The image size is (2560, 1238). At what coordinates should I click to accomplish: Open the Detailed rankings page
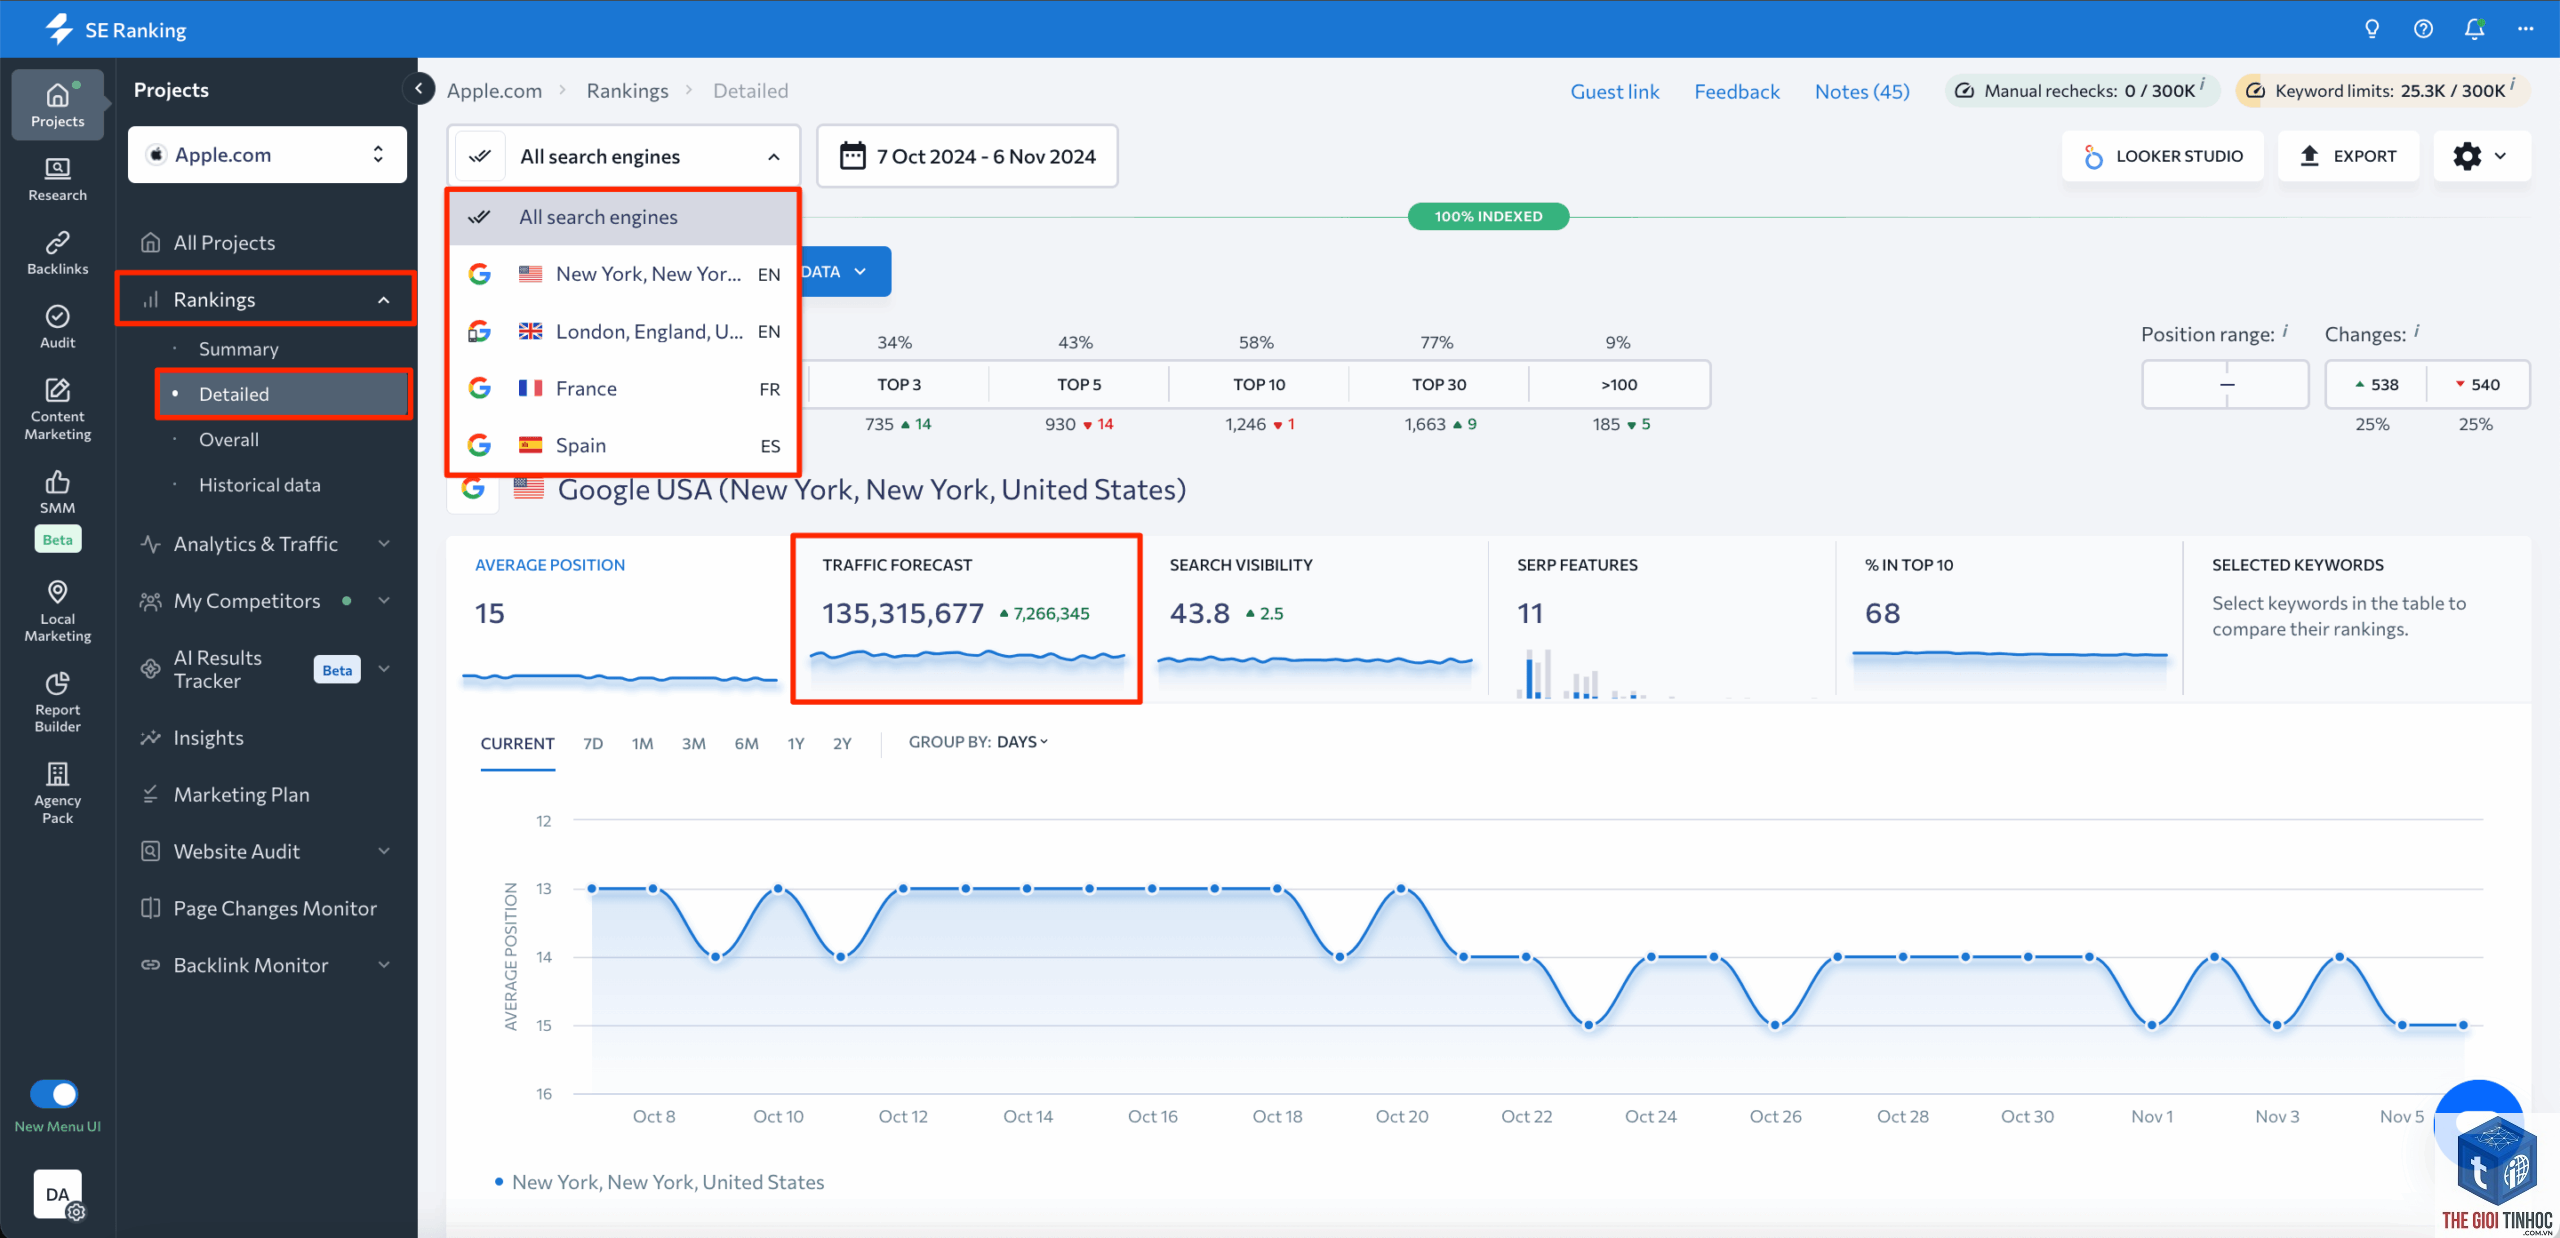point(283,394)
